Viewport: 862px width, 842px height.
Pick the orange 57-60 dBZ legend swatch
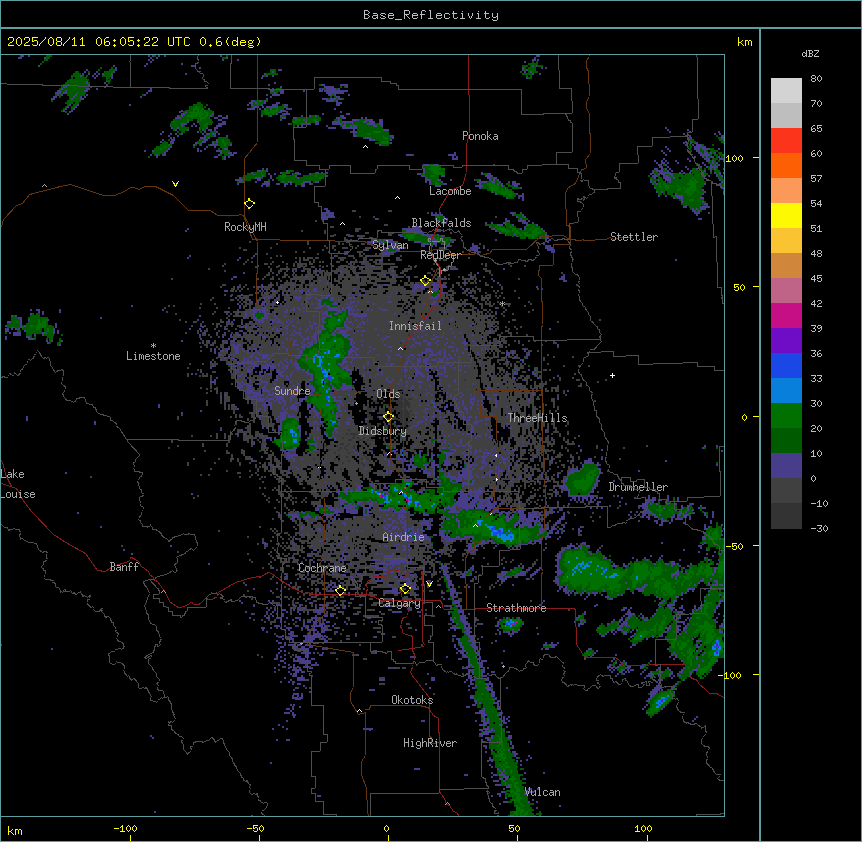[x=786, y=165]
